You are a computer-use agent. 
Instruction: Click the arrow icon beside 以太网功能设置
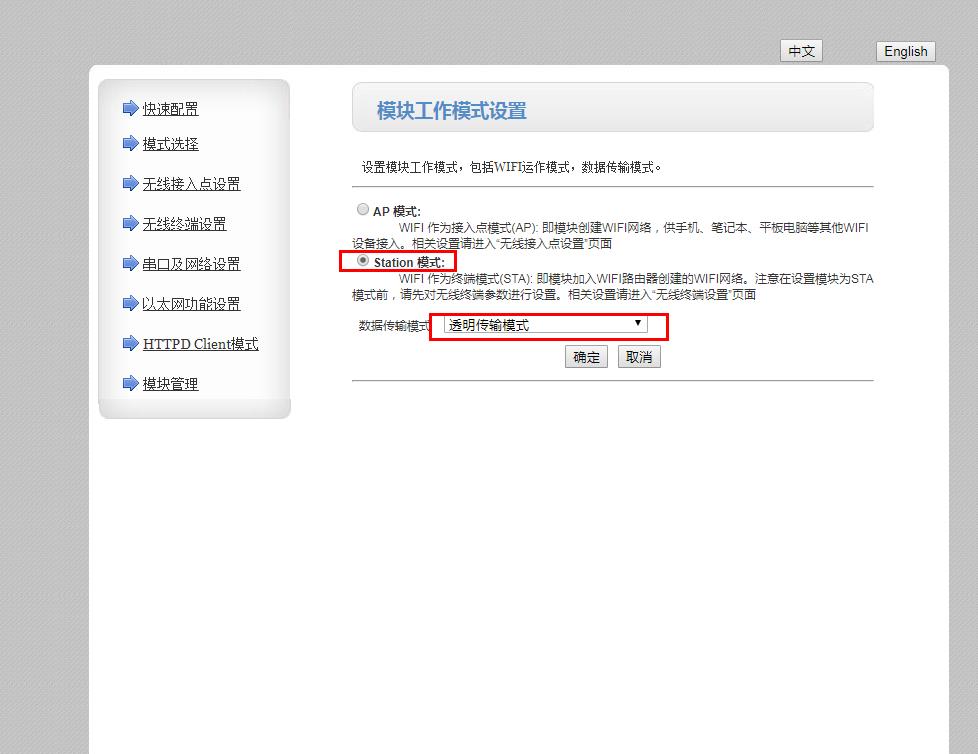pos(130,303)
